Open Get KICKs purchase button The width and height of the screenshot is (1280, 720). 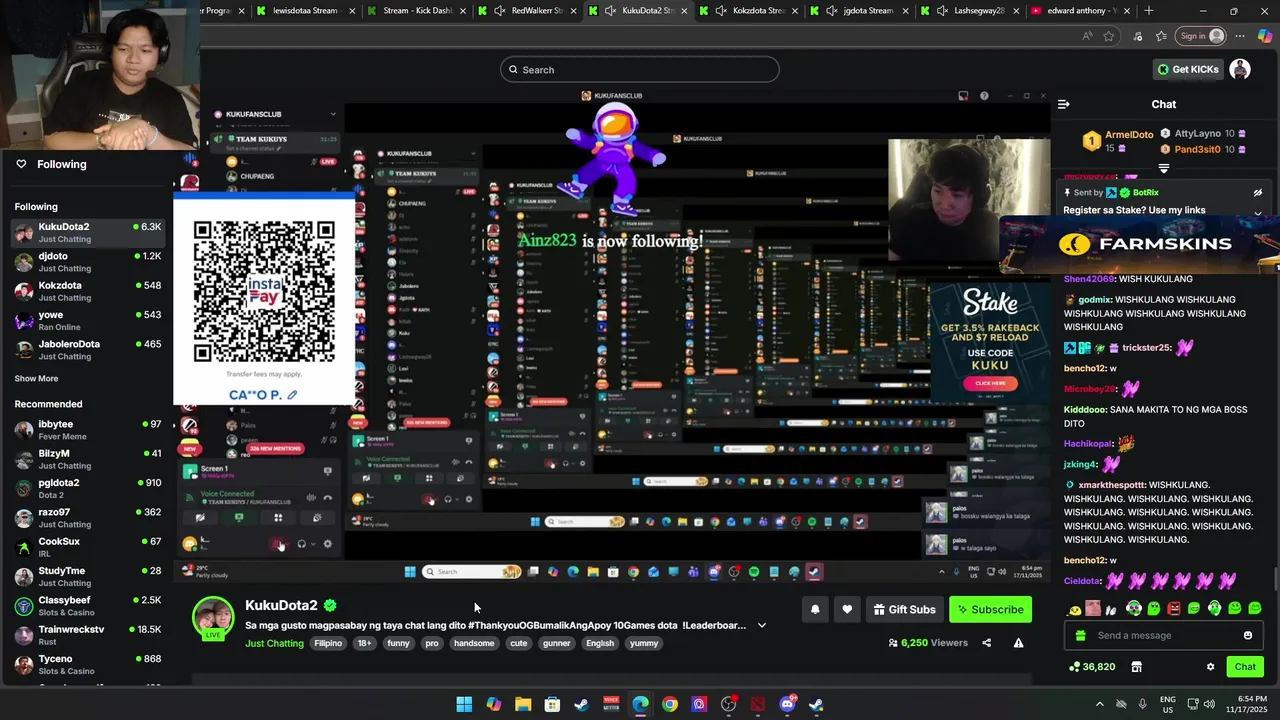[x=1188, y=69]
